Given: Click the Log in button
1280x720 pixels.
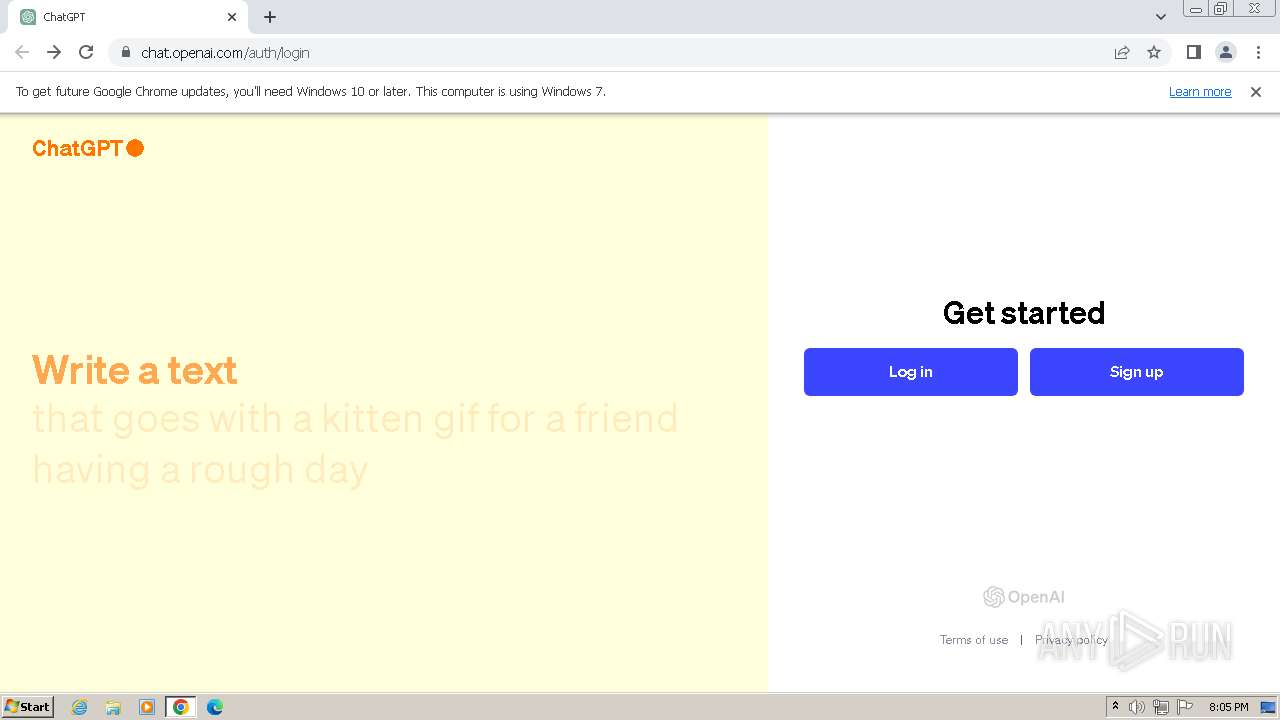Looking at the screenshot, I should pyautogui.click(x=910, y=372).
